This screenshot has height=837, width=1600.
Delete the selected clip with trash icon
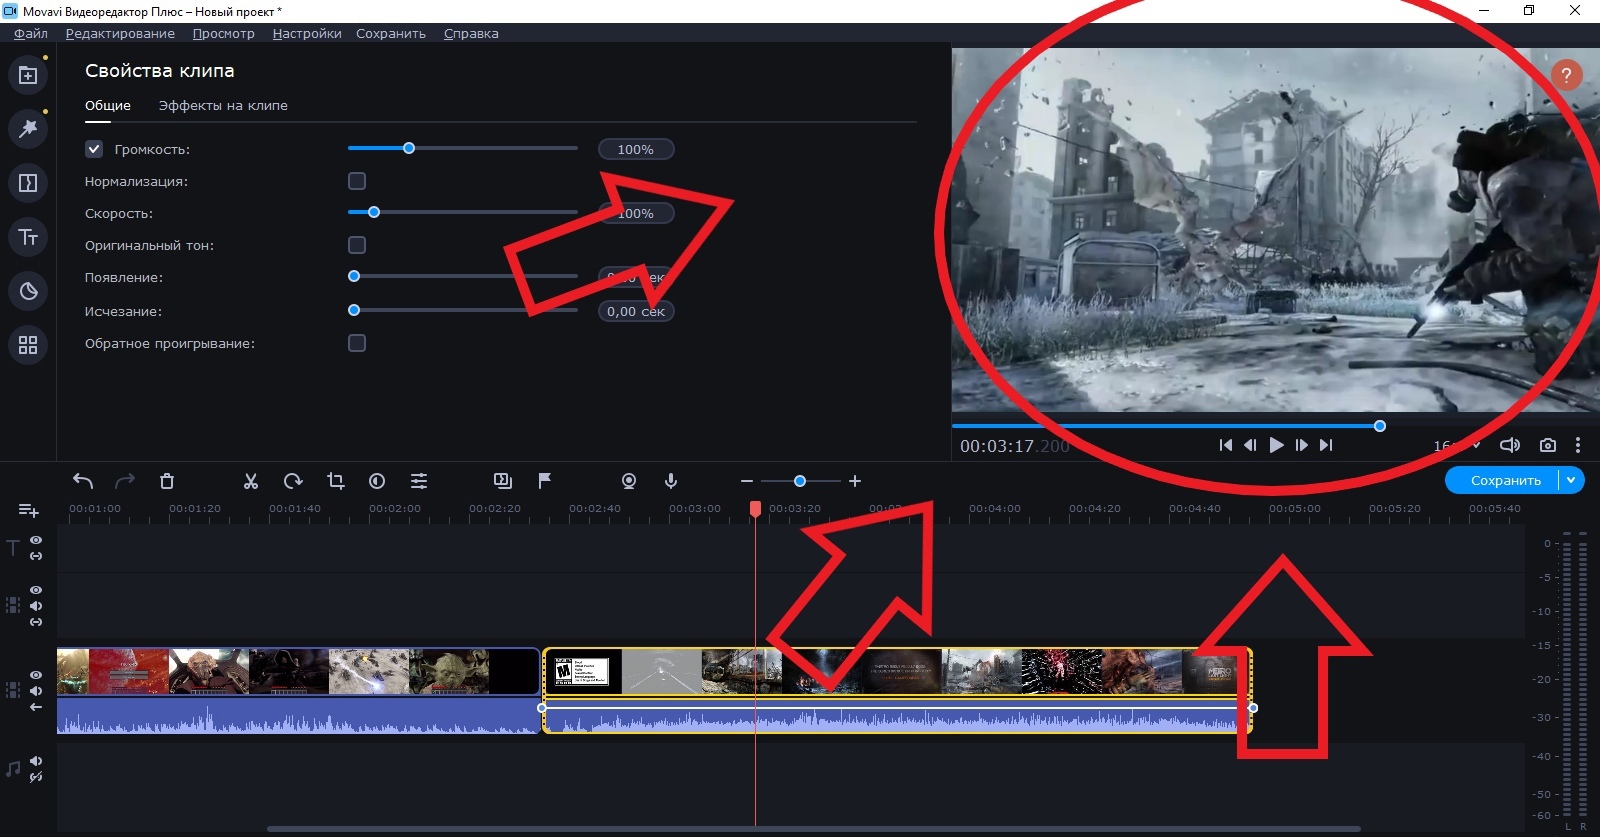pos(167,481)
